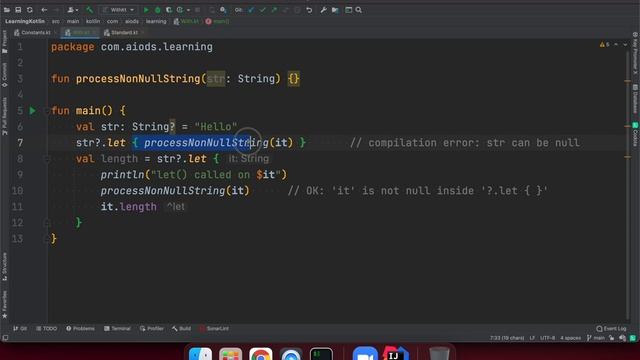Image resolution: width=640 pixels, height=360 pixels.
Task: Open file via the folder toolbar icon
Action: (7, 10)
